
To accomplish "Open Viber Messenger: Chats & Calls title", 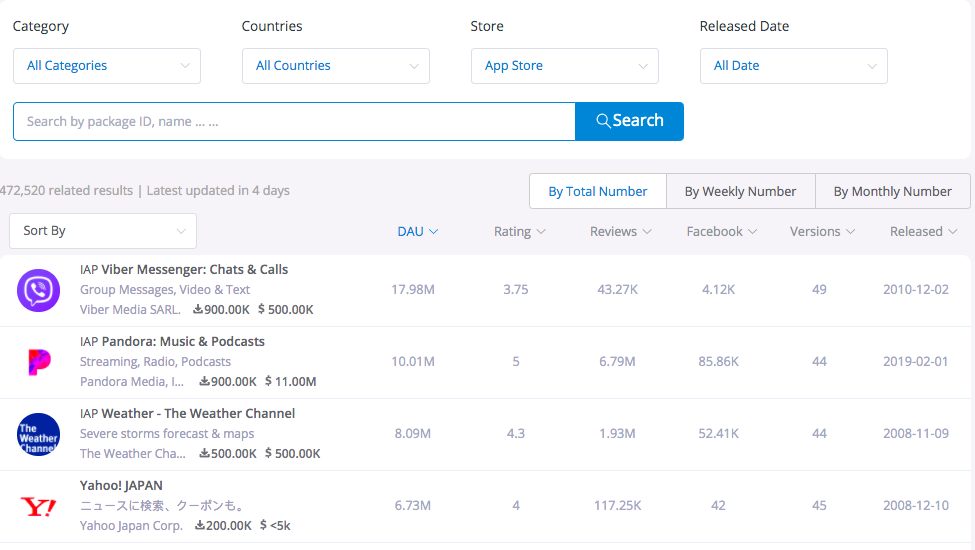I will pyautogui.click(x=195, y=269).
